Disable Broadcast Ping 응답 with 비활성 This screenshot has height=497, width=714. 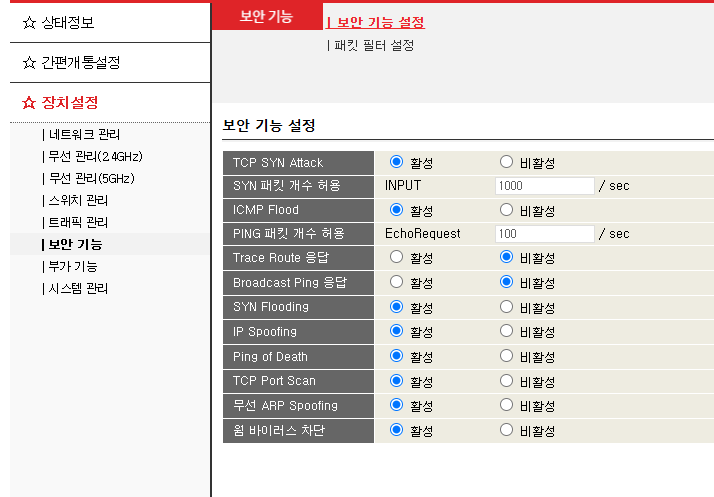[x=506, y=282]
